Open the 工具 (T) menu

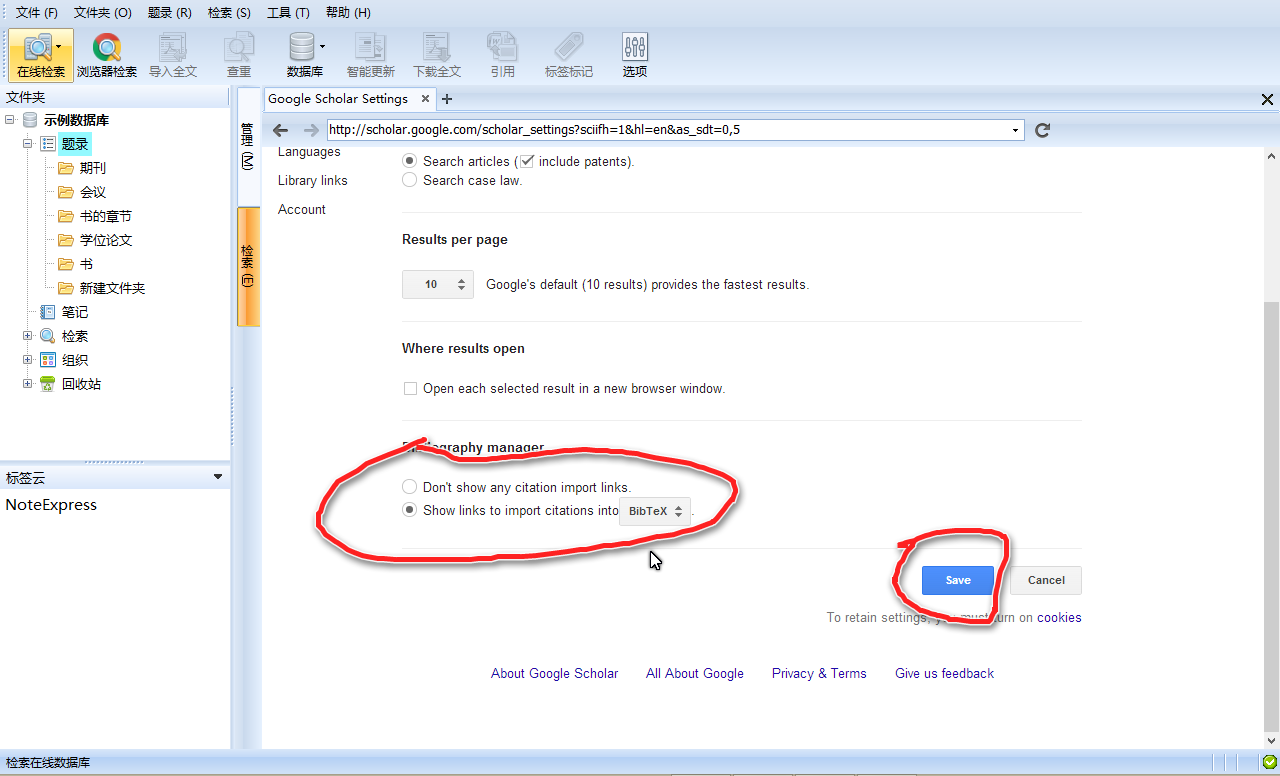(288, 13)
